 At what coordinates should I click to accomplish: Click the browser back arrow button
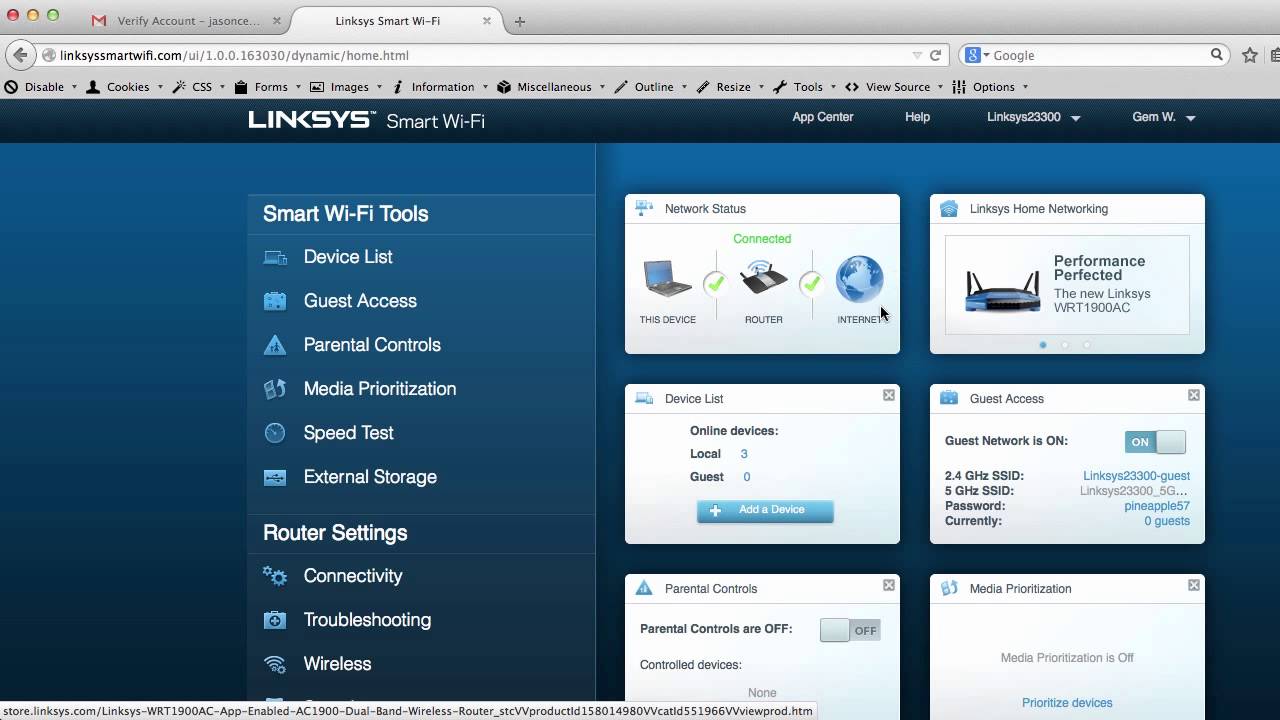(x=20, y=55)
